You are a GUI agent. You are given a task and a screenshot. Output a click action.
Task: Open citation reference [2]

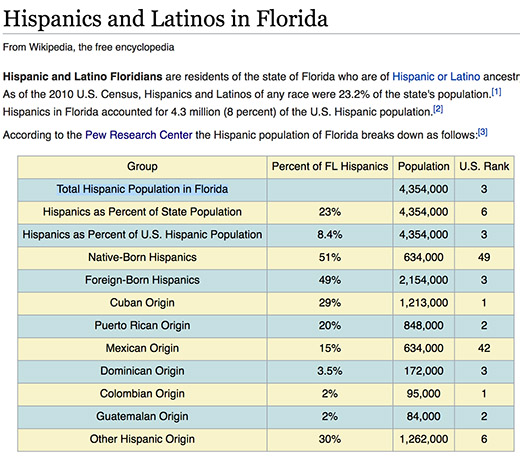click(438, 109)
